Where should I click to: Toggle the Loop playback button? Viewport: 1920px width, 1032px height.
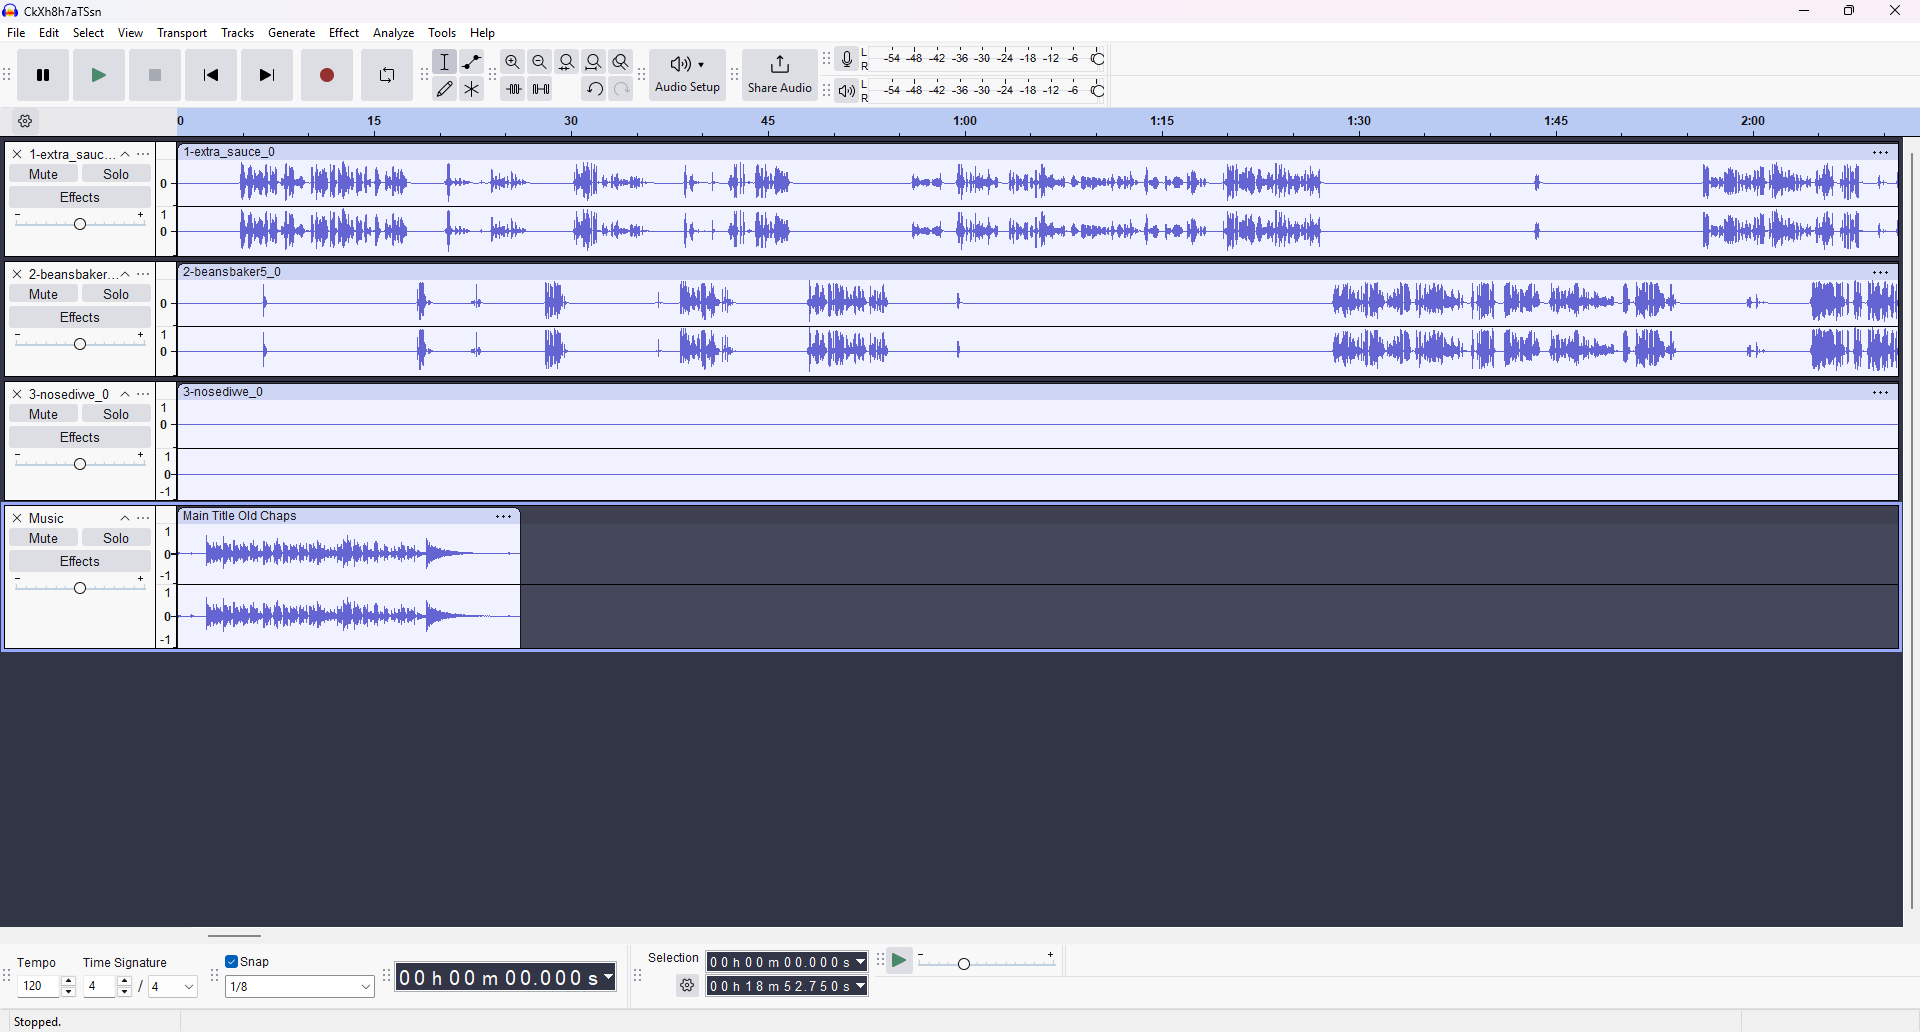click(x=386, y=76)
